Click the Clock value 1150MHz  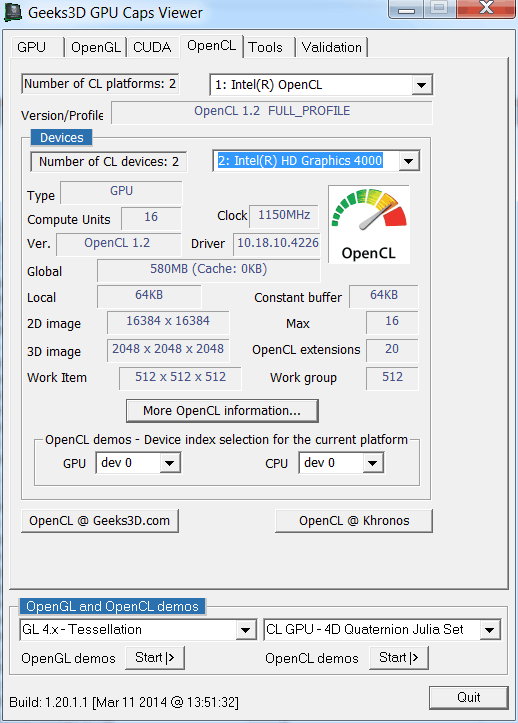coord(284,216)
